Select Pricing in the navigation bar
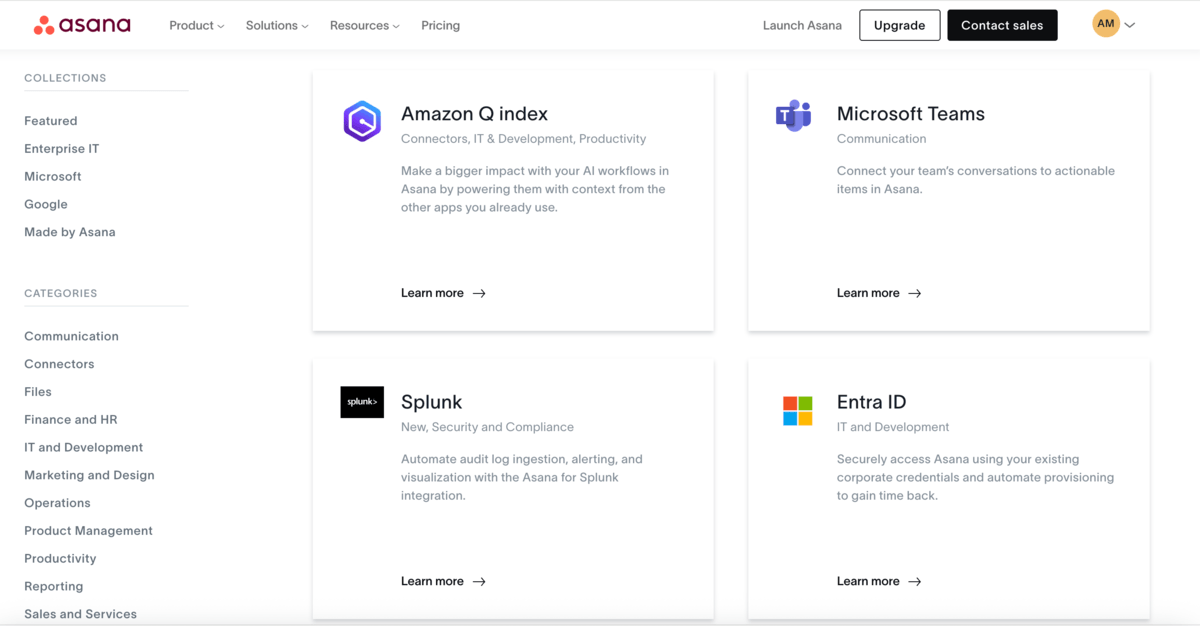The width and height of the screenshot is (1200, 626). point(440,25)
